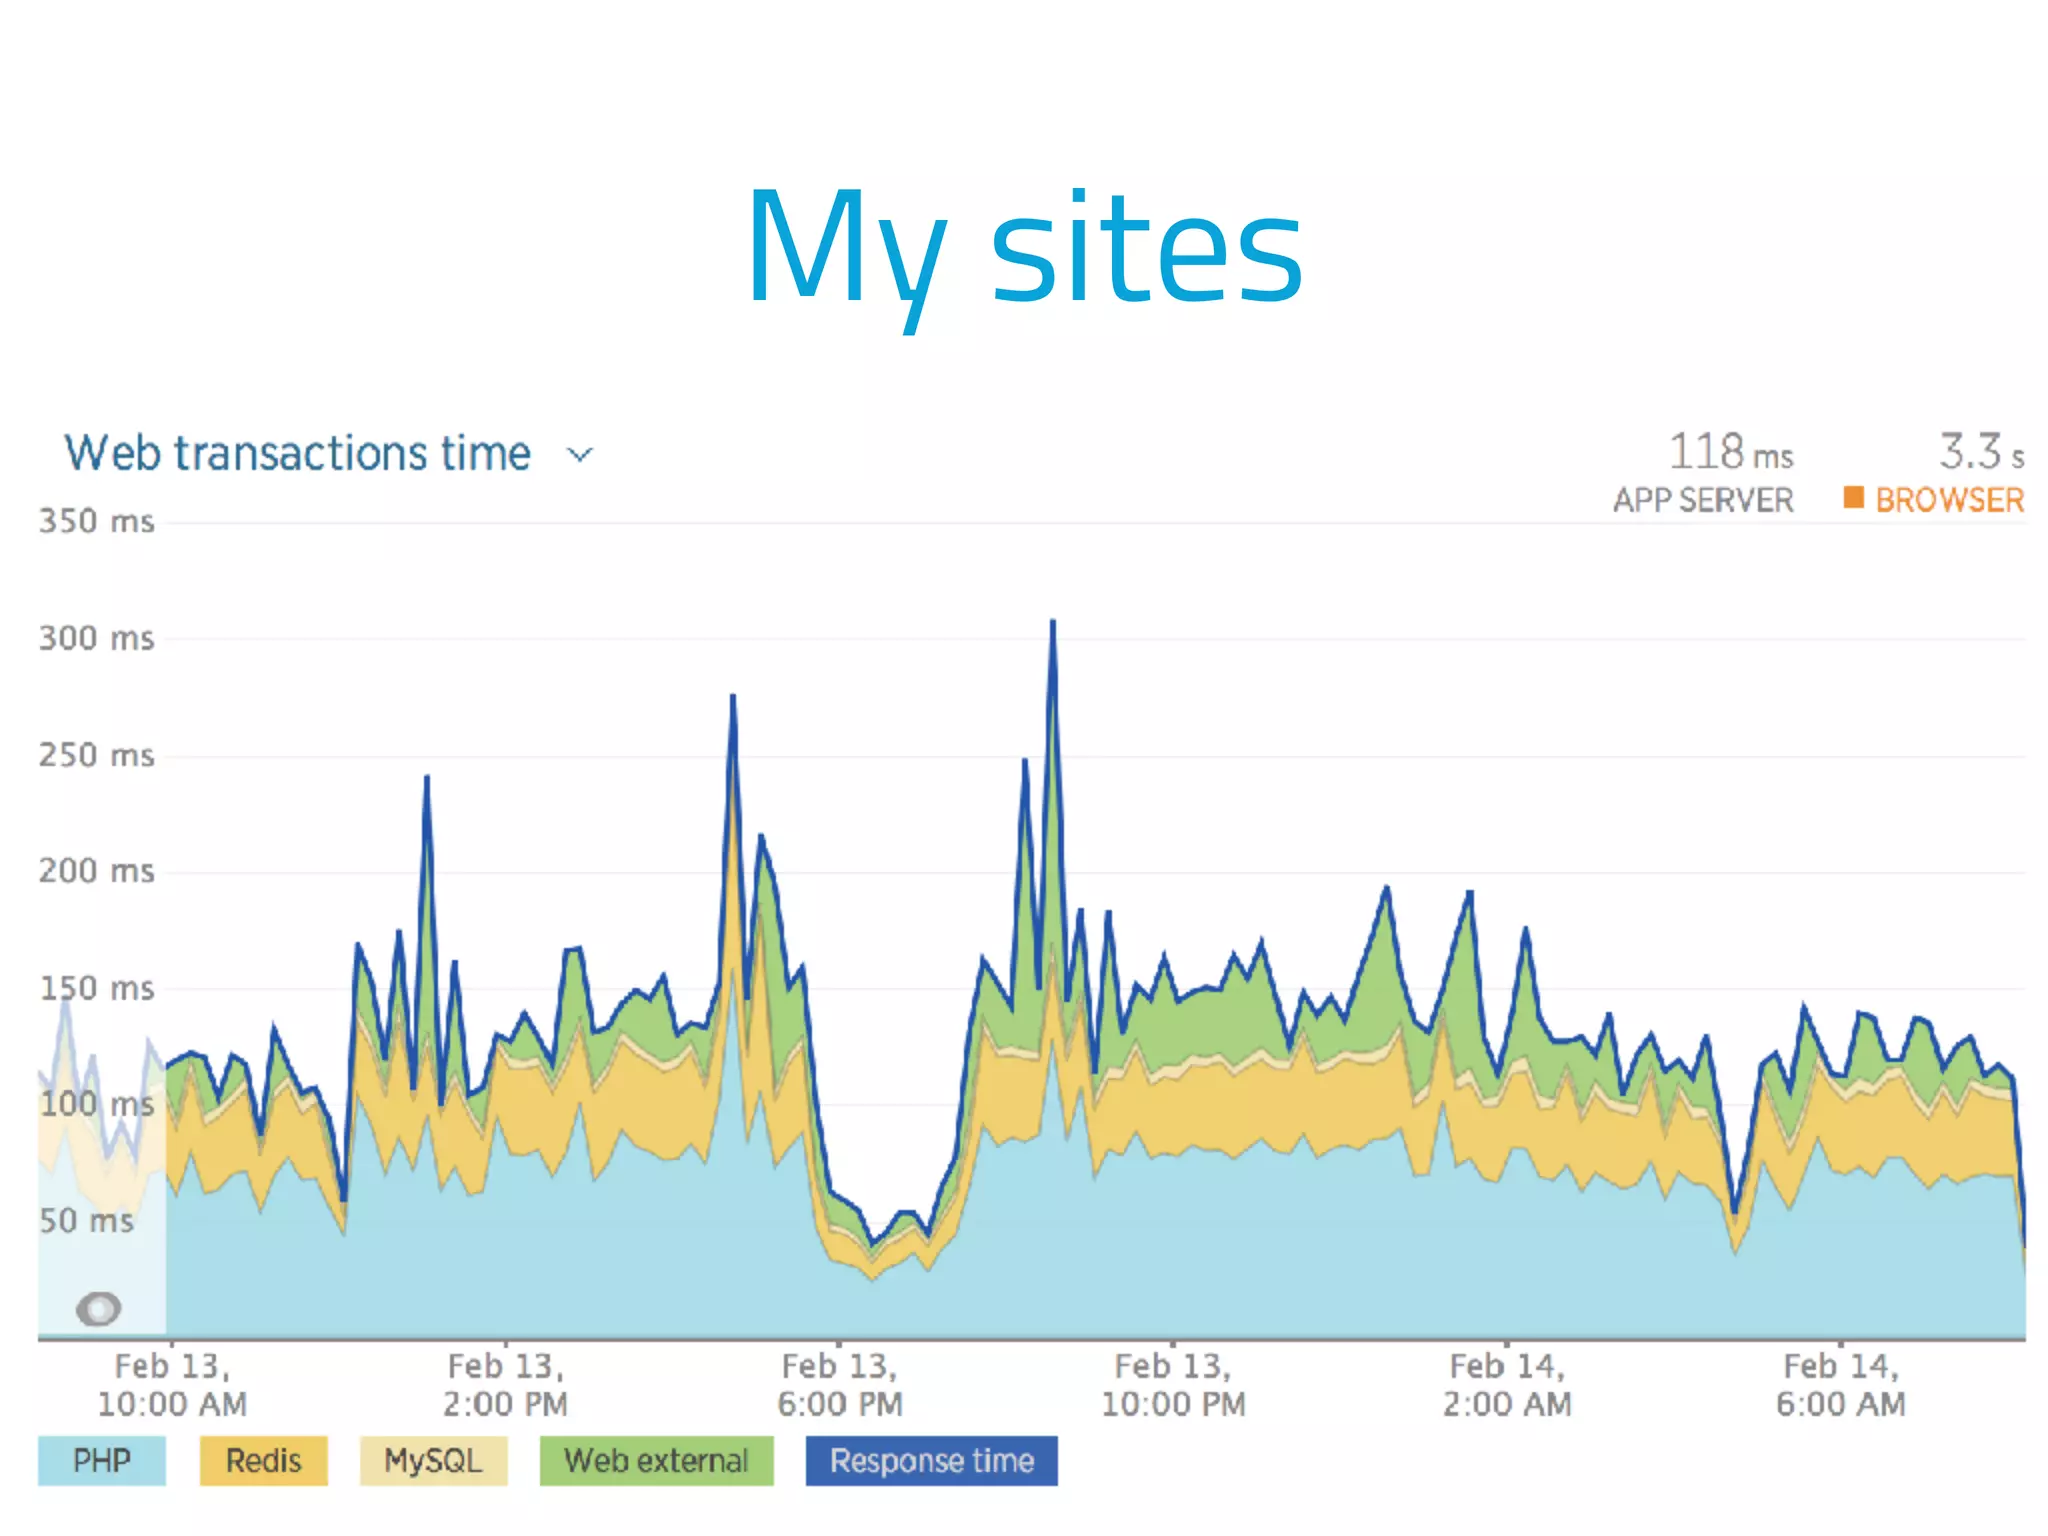Click the Feb 13, 10:00 AM axis label
The height and width of the screenshot is (1536, 2048).
pyautogui.click(x=172, y=1384)
